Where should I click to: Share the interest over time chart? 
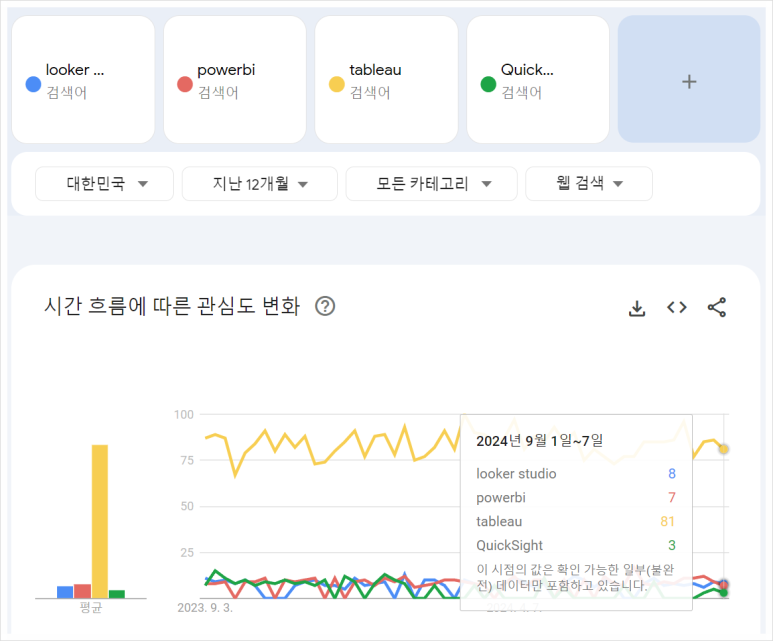pos(716,307)
